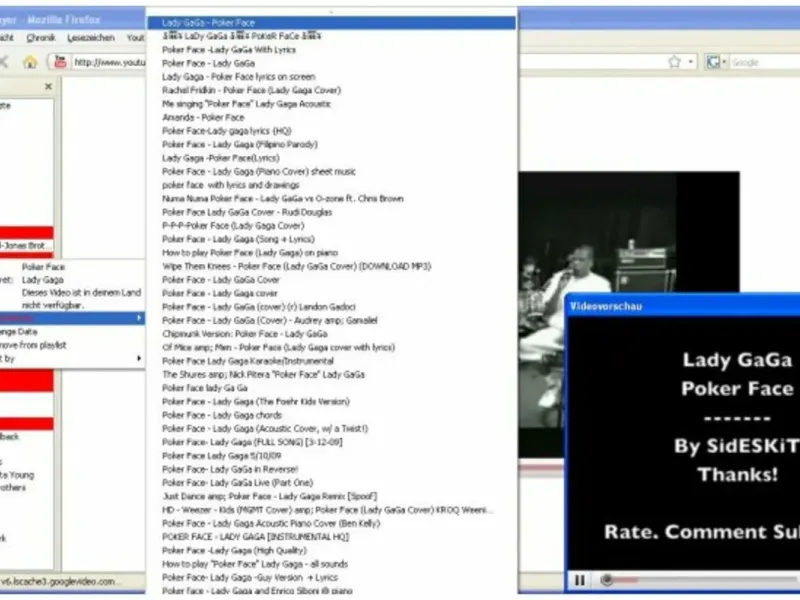The width and height of the screenshot is (800, 600).
Task: Choose 'Change Data' in the context menu
Action: [72, 332]
